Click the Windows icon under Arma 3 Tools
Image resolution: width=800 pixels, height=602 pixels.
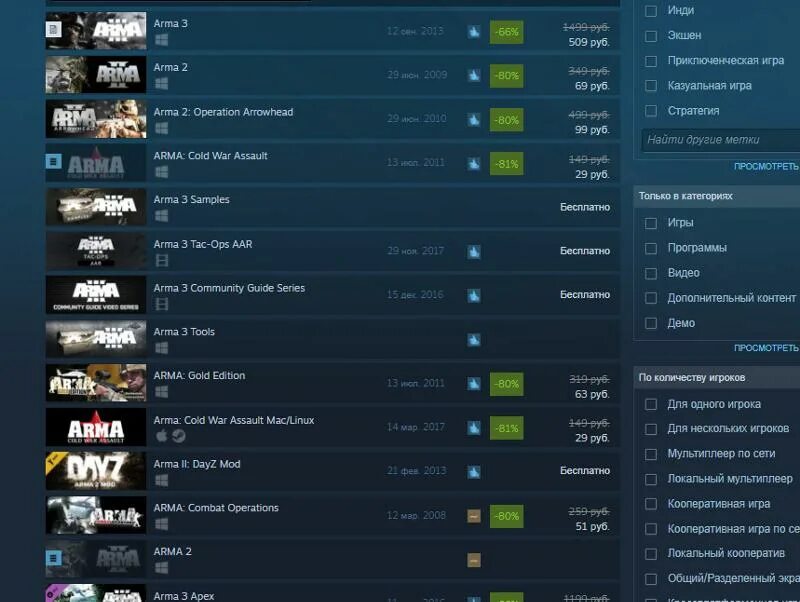point(161,348)
